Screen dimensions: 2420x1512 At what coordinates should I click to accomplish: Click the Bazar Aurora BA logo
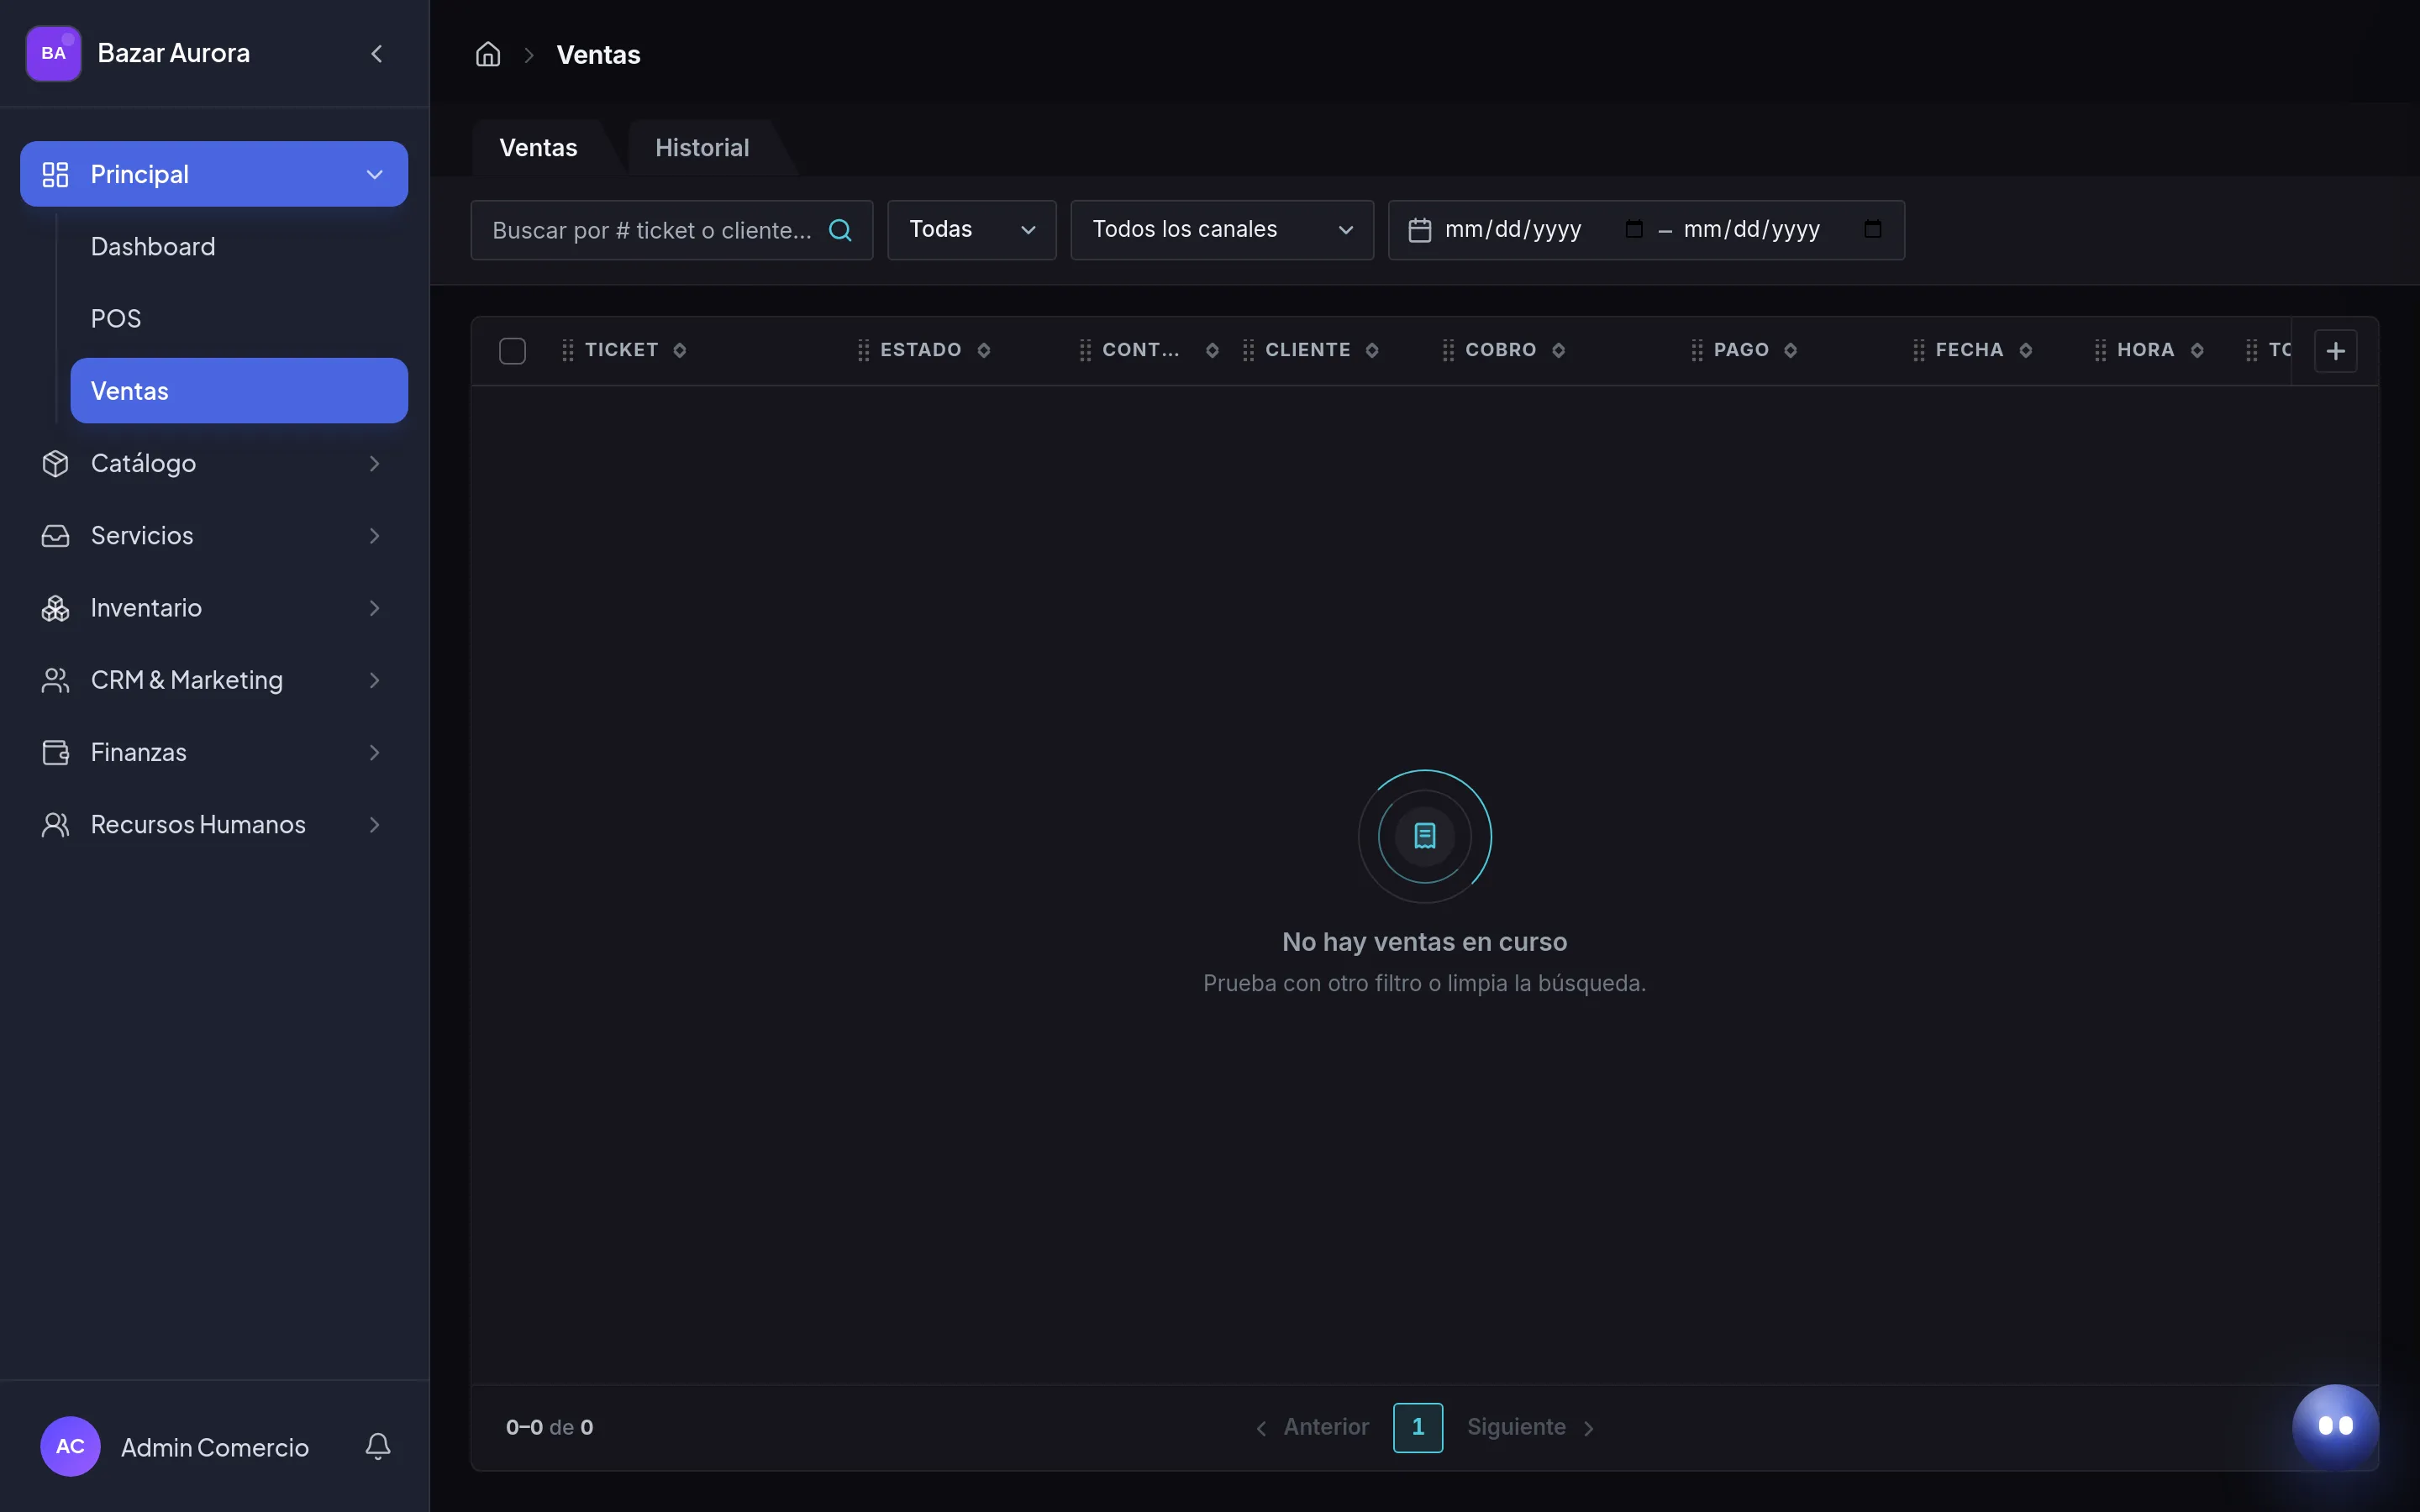tap(54, 54)
